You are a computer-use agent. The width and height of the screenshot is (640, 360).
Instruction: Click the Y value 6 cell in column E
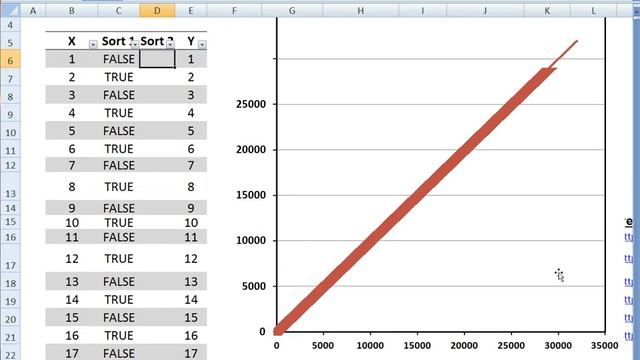[191, 149]
